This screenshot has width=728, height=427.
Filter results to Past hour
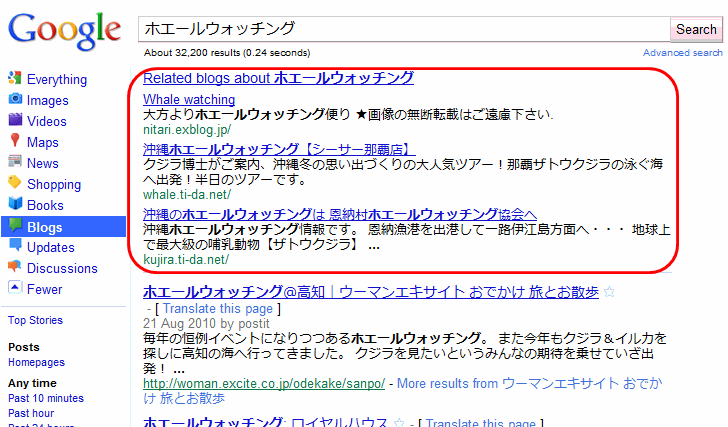coord(31,413)
